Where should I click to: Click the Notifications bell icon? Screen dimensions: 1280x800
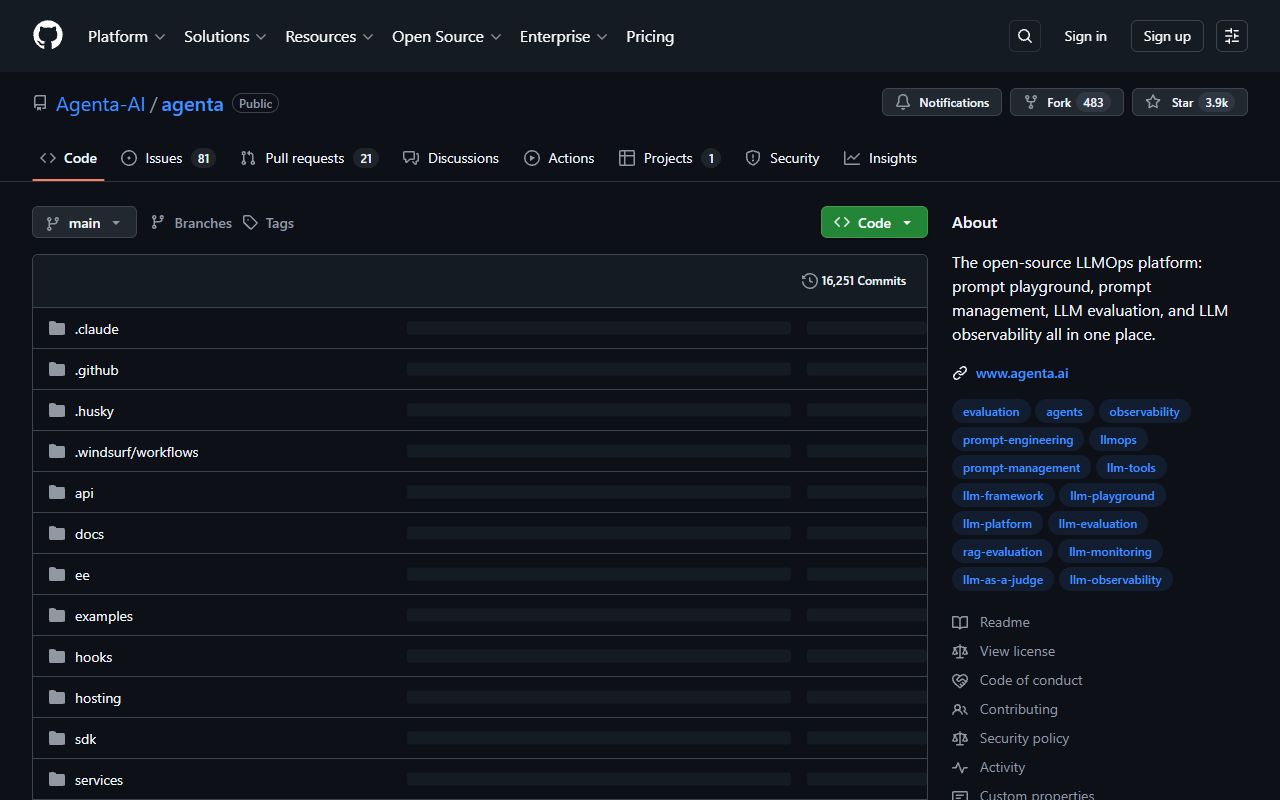pyautogui.click(x=903, y=102)
